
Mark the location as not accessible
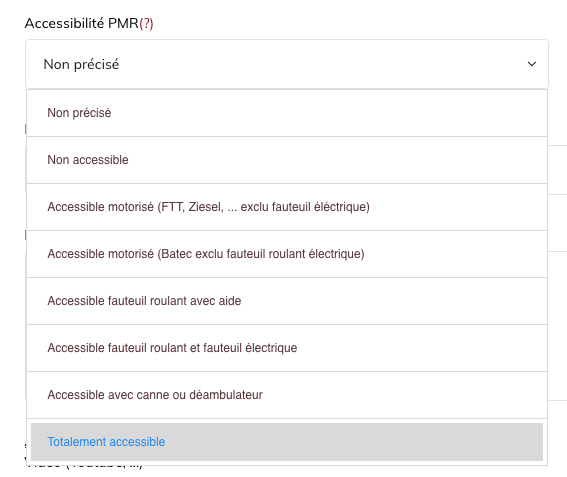287,160
